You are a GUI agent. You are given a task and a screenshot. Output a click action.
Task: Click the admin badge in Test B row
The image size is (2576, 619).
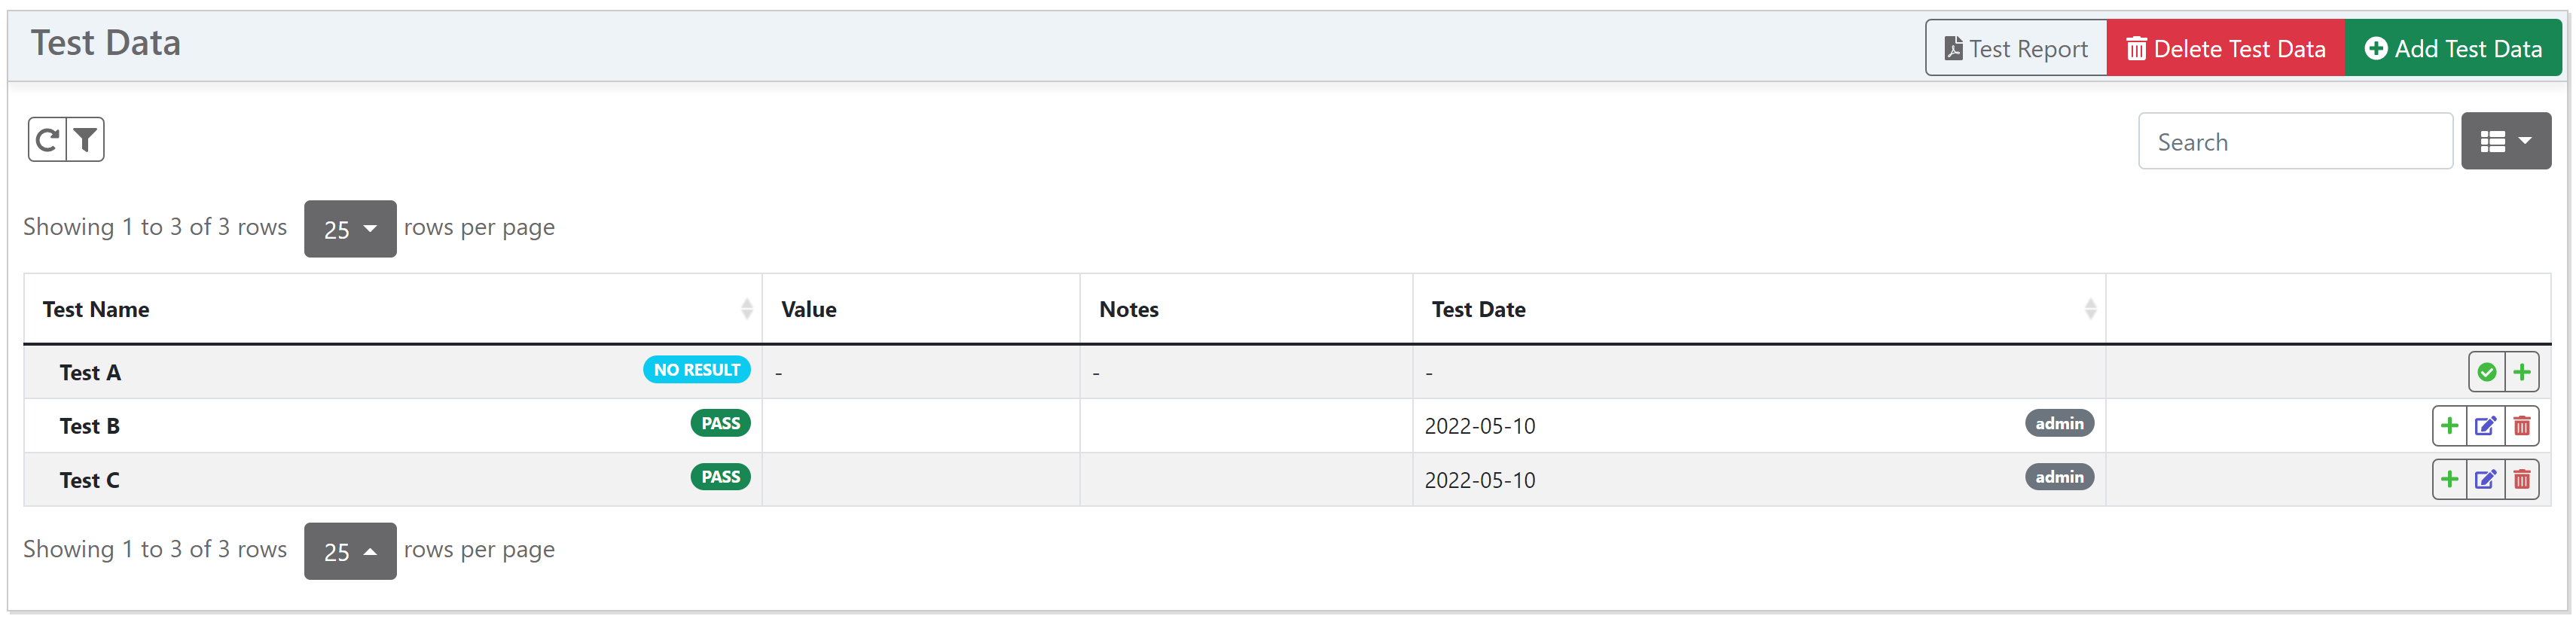(2059, 423)
